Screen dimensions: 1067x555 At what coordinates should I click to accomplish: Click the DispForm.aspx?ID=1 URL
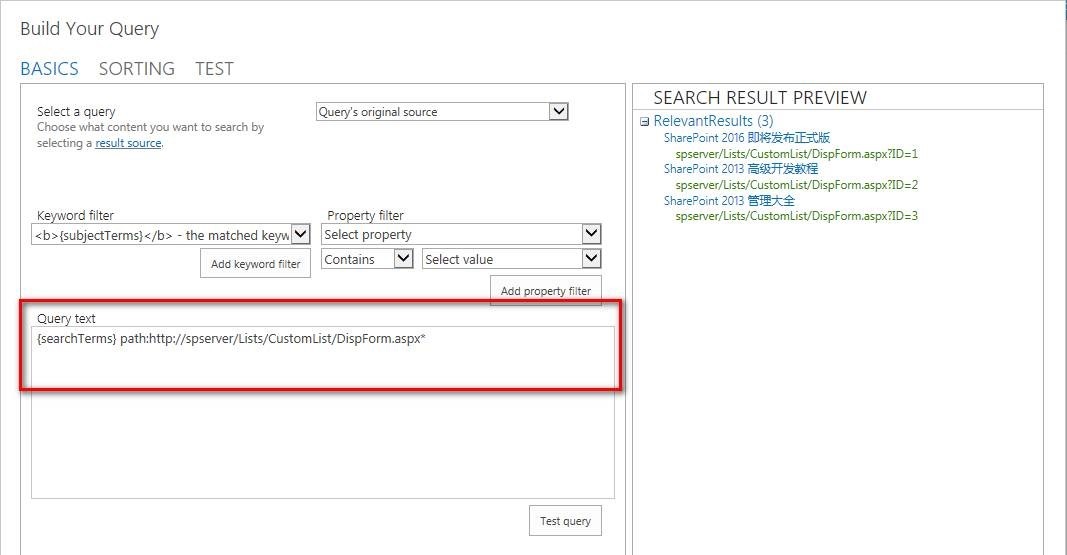coord(796,154)
